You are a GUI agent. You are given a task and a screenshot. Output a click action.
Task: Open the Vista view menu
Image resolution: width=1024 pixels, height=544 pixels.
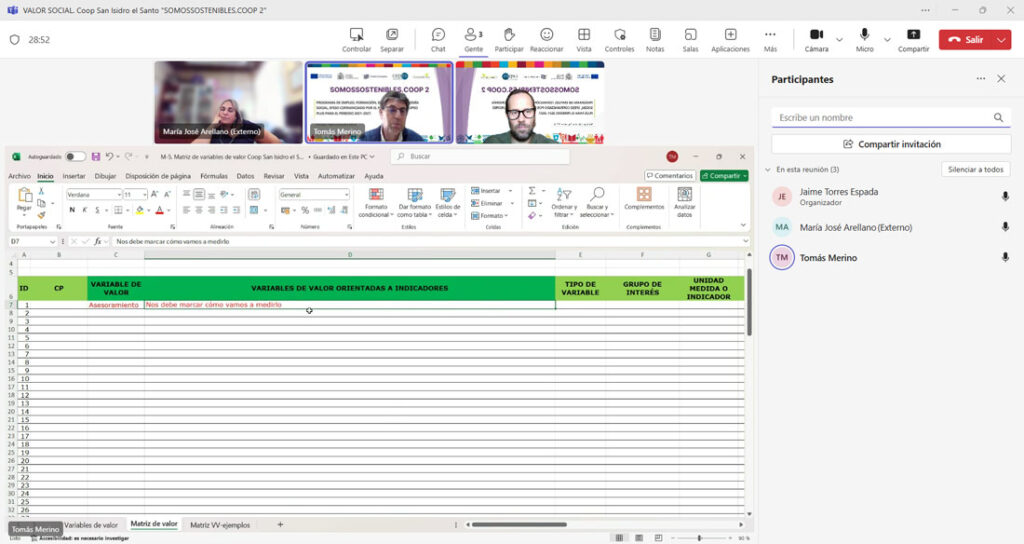coord(583,39)
